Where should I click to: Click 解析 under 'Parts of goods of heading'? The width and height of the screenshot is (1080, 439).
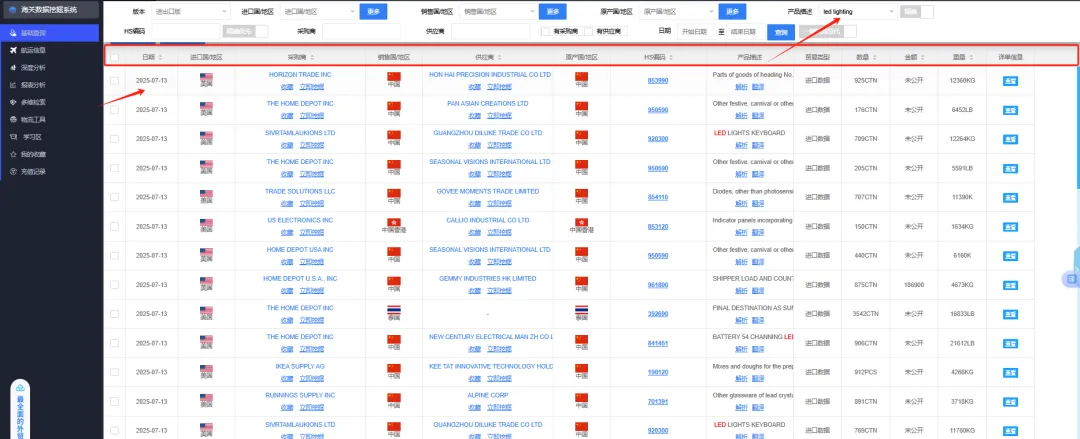coord(741,87)
